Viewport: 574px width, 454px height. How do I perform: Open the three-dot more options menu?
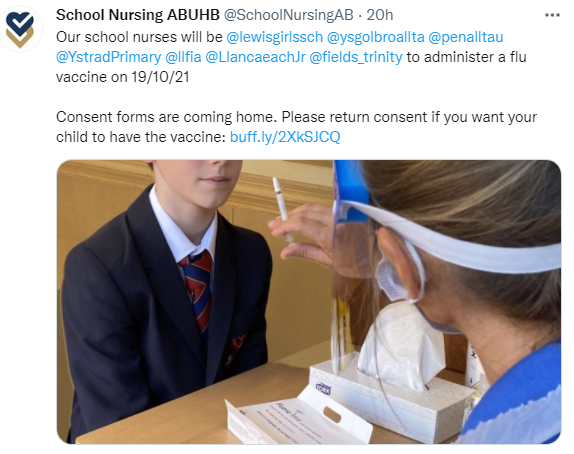coord(552,15)
